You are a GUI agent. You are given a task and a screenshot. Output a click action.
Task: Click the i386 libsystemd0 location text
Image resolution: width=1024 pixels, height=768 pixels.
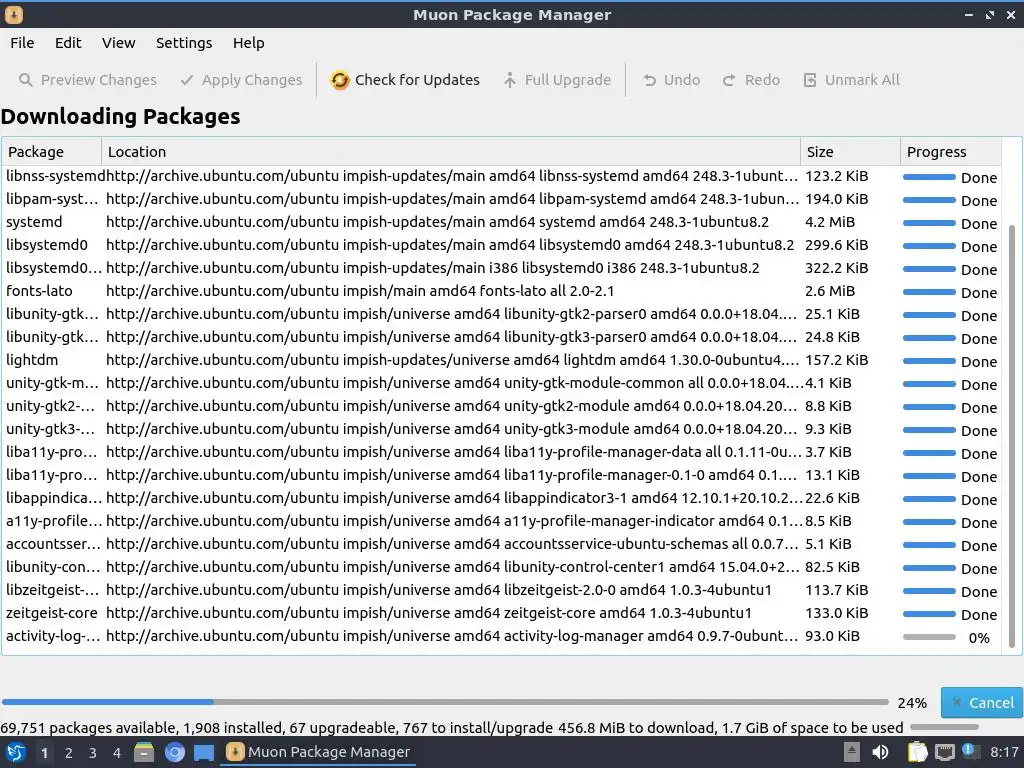coord(432,268)
